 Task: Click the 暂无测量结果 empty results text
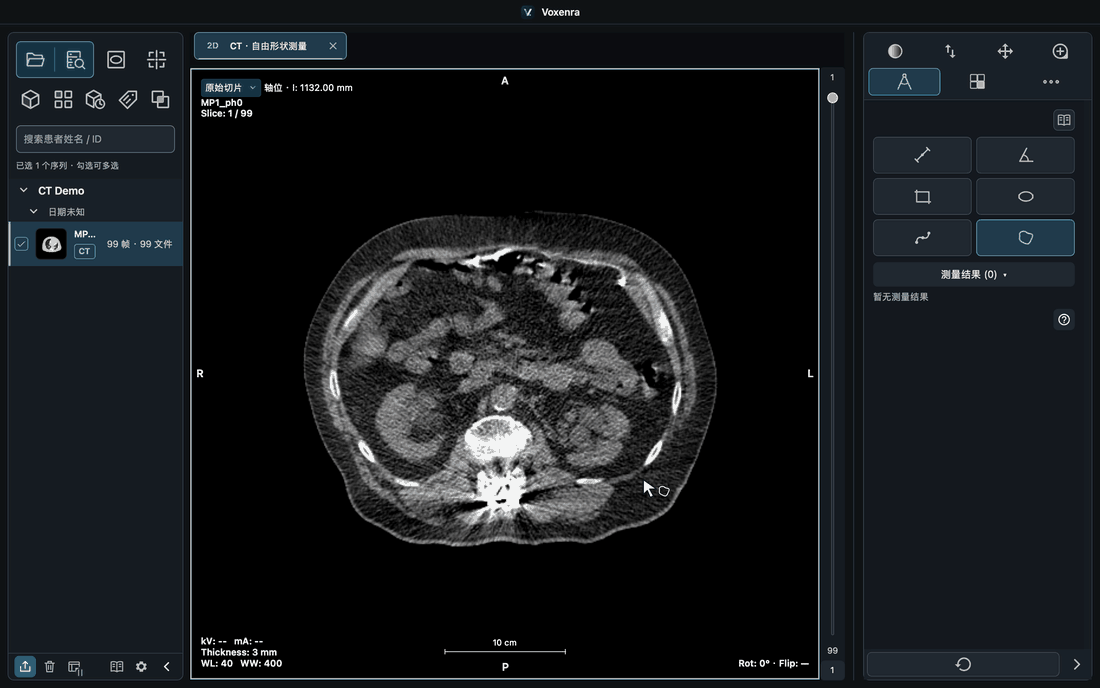pyautogui.click(x=900, y=297)
